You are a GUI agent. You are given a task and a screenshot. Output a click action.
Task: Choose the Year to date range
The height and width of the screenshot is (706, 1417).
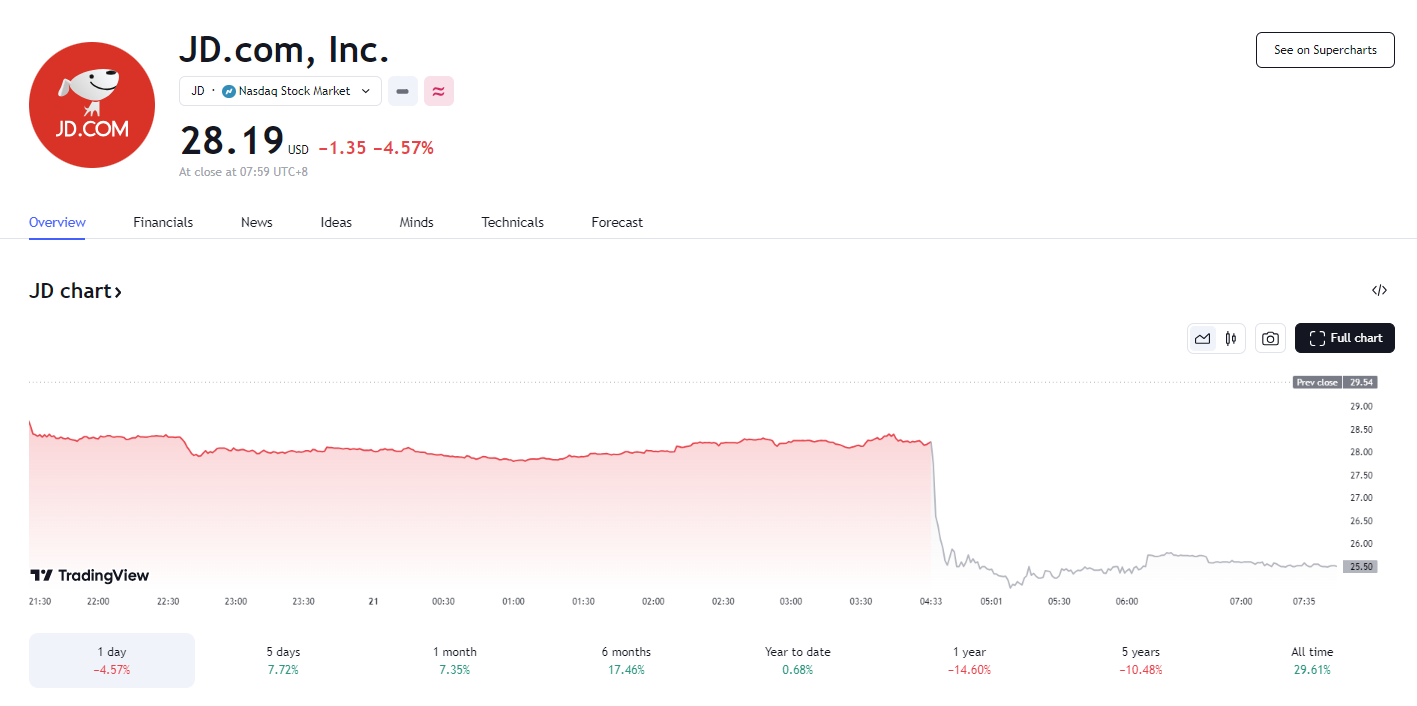click(797, 660)
